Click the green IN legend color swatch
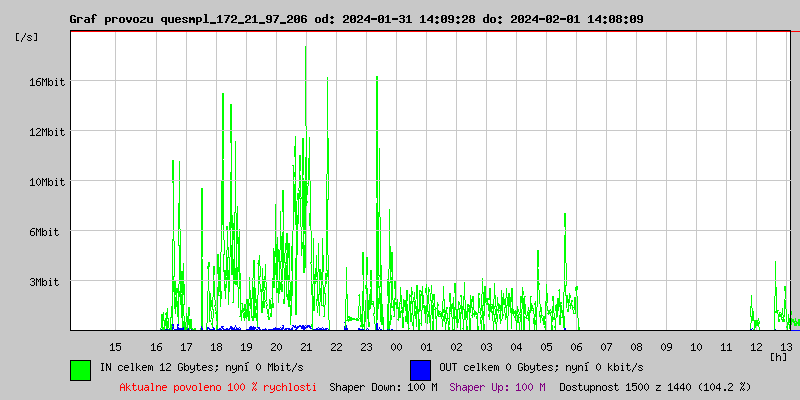 [x=80, y=369]
